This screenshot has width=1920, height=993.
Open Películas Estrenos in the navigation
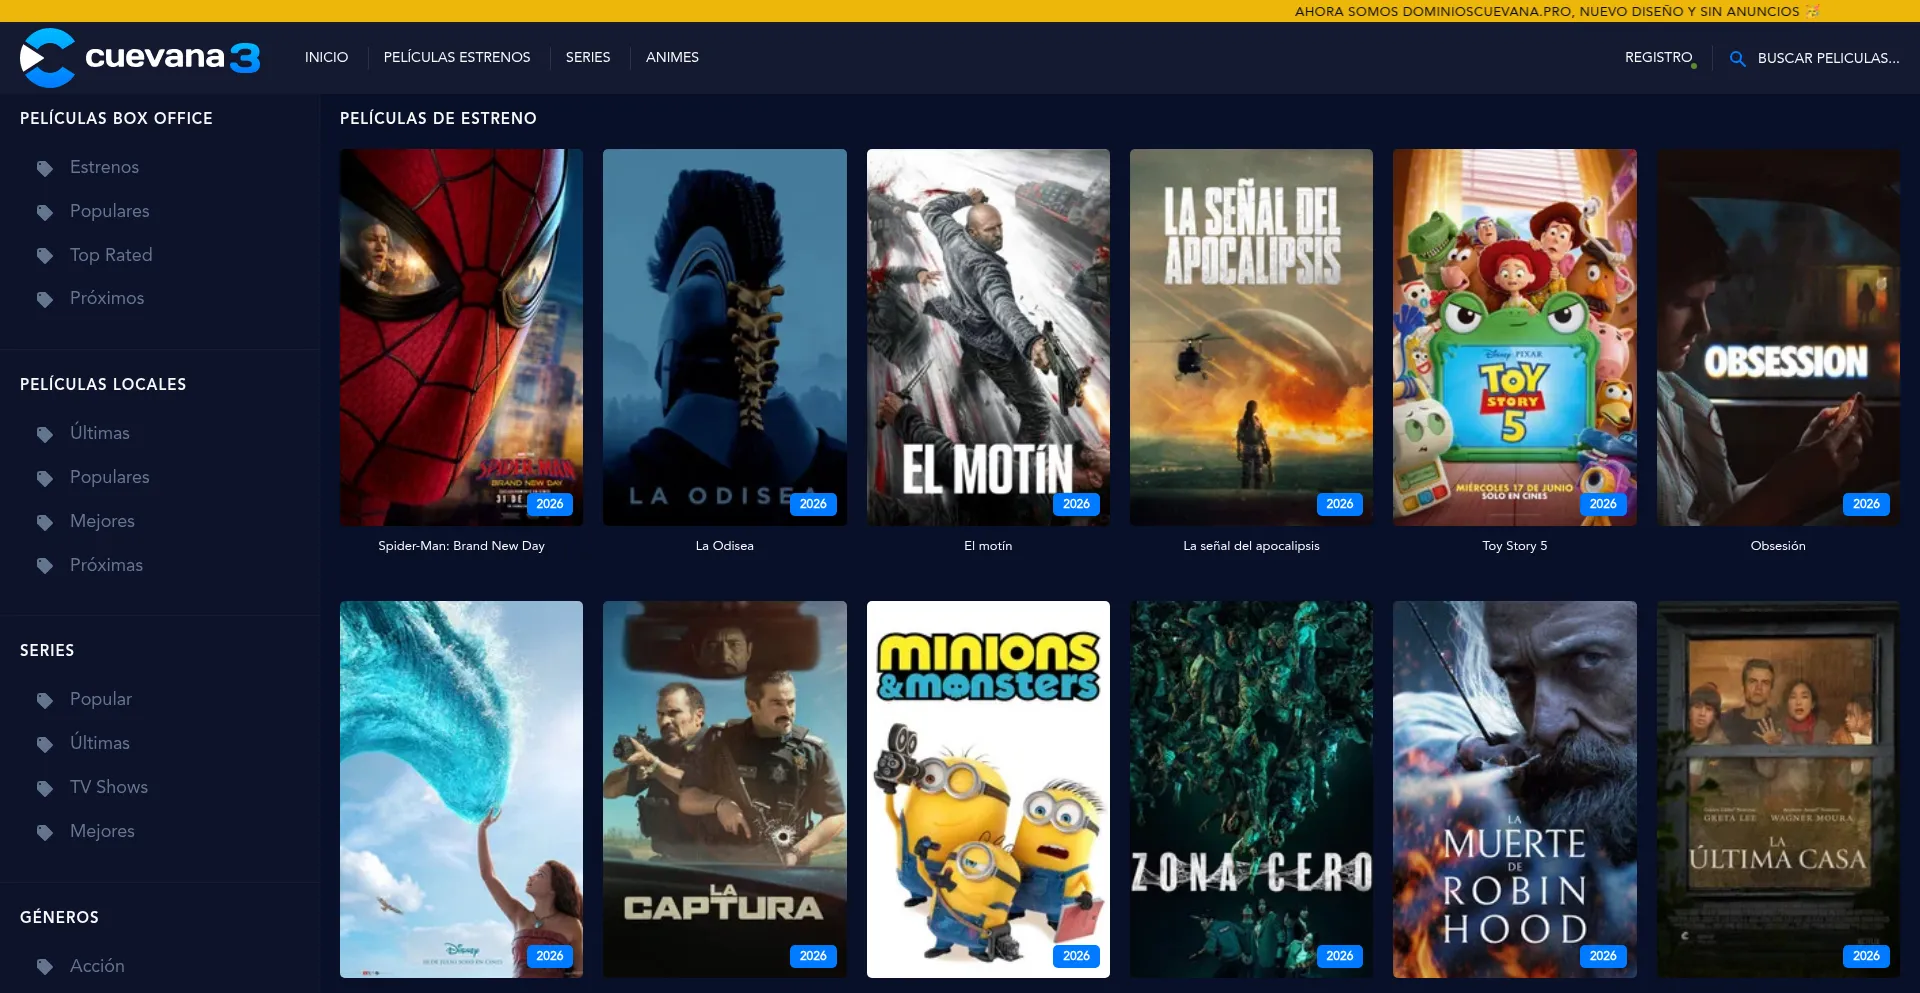[457, 57]
